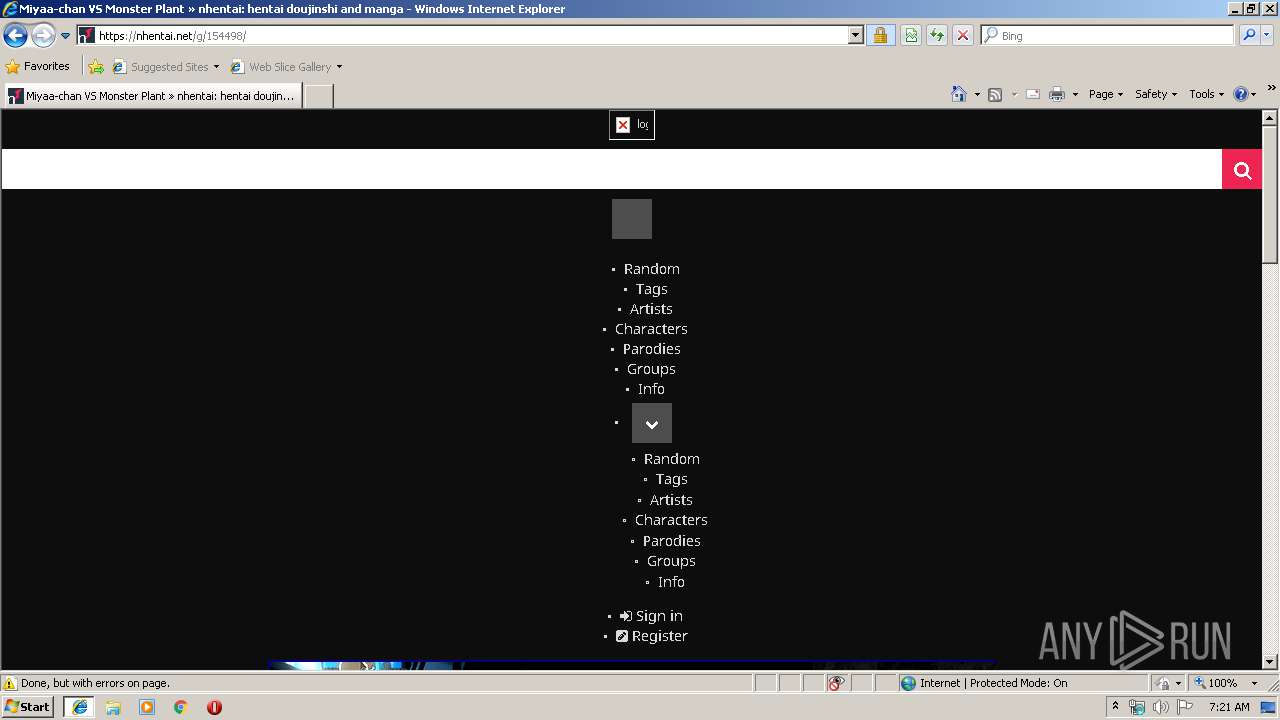This screenshot has width=1280, height=720.
Task: Click the Feeds RSS icon
Action: (995, 94)
